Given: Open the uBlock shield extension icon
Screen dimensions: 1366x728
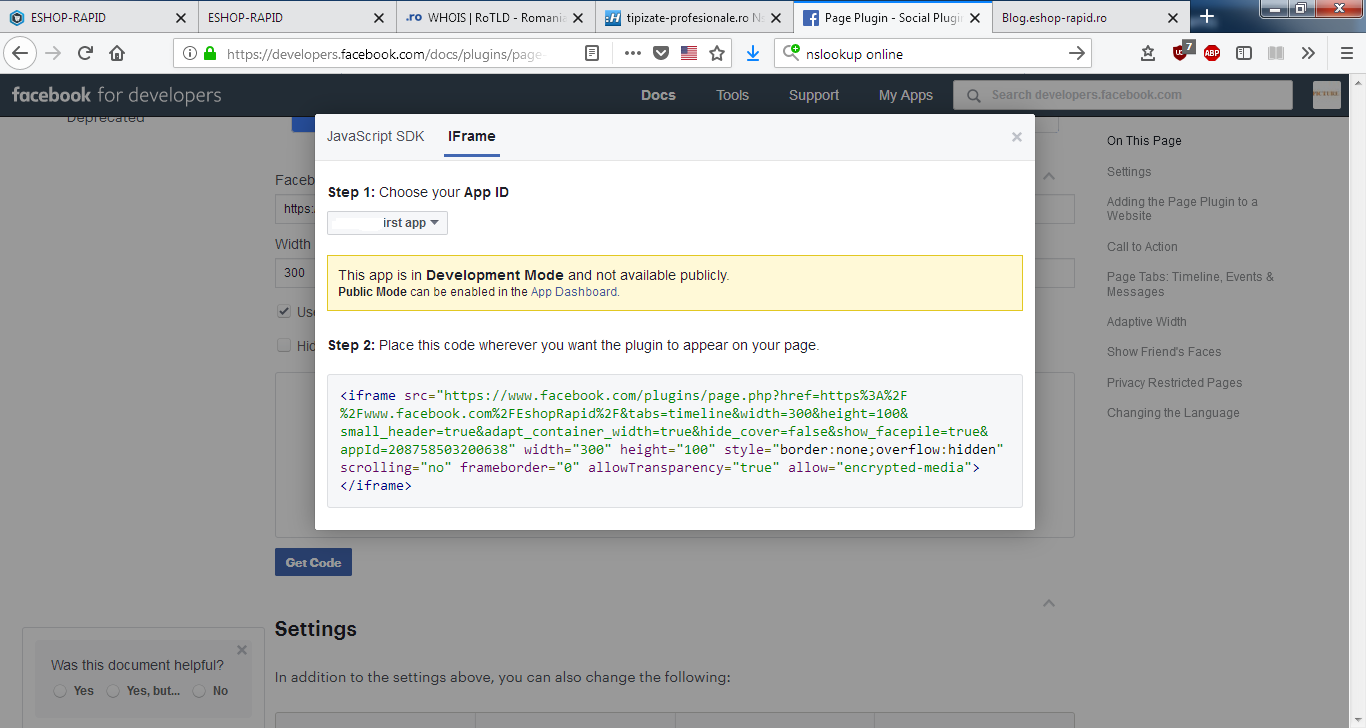Looking at the screenshot, I should point(1182,52).
